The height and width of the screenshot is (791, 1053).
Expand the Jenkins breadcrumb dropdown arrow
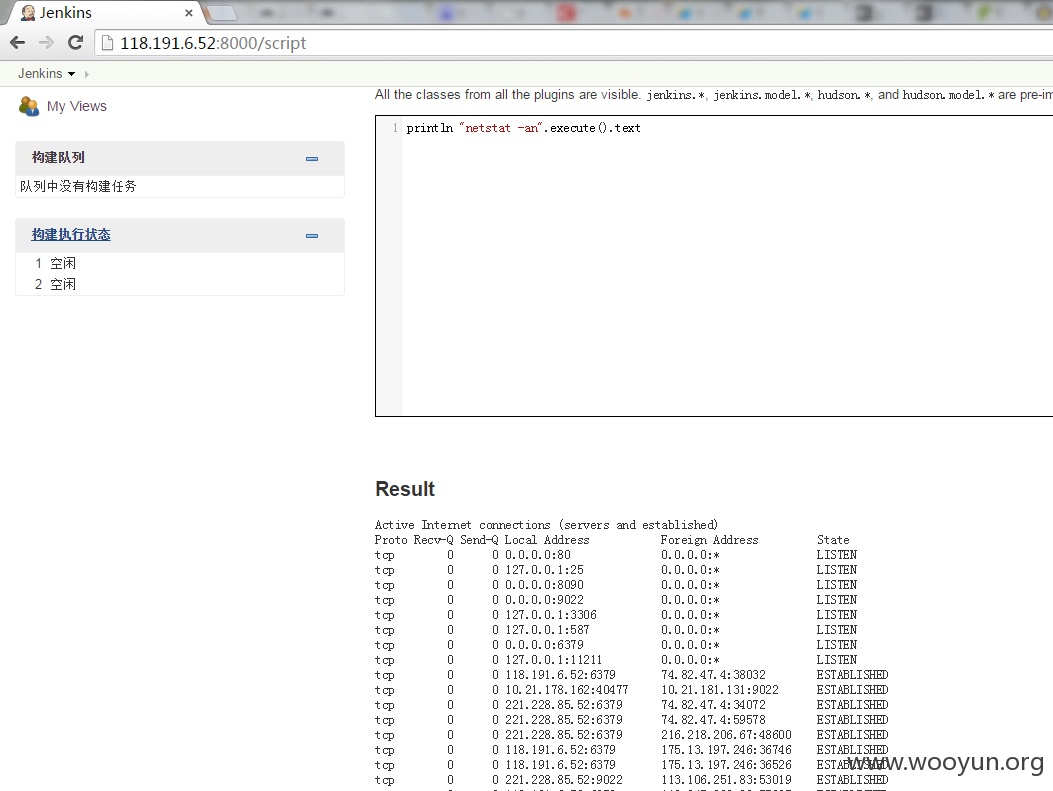71,74
